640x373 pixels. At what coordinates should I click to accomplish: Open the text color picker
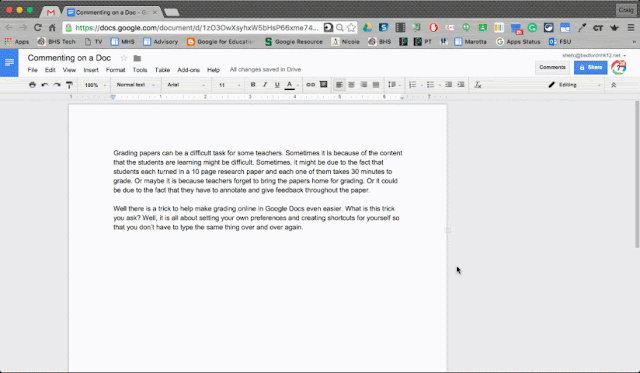pos(289,84)
